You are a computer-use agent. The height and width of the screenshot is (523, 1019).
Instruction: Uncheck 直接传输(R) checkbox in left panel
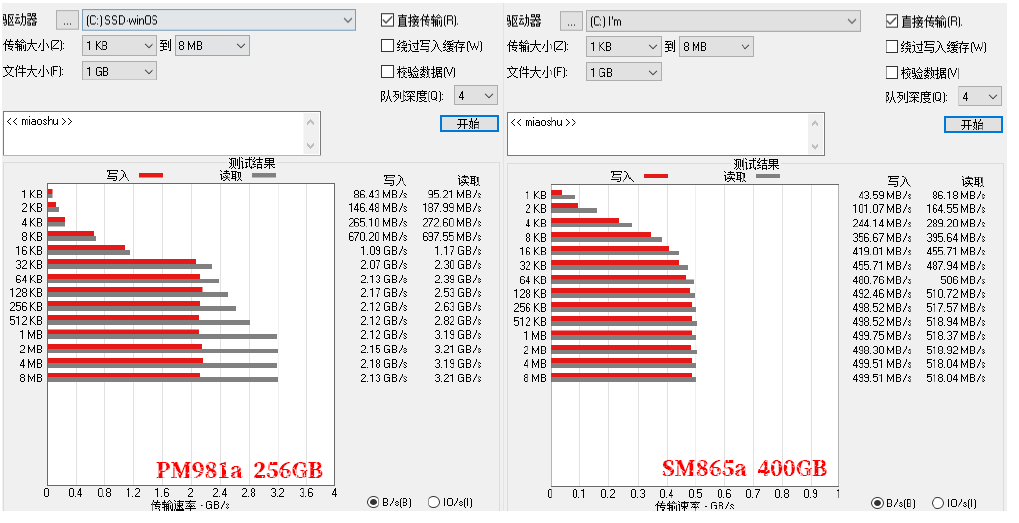[387, 20]
